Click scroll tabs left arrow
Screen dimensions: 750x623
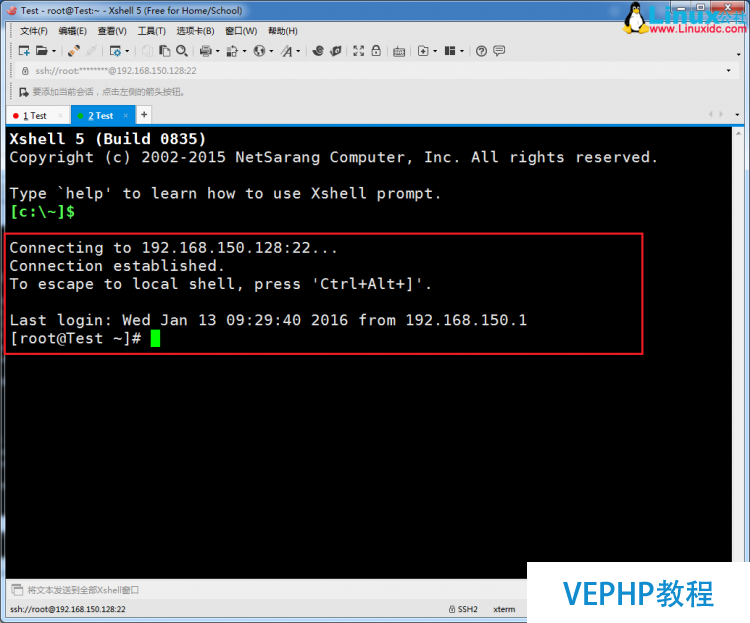pyautogui.click(x=711, y=114)
